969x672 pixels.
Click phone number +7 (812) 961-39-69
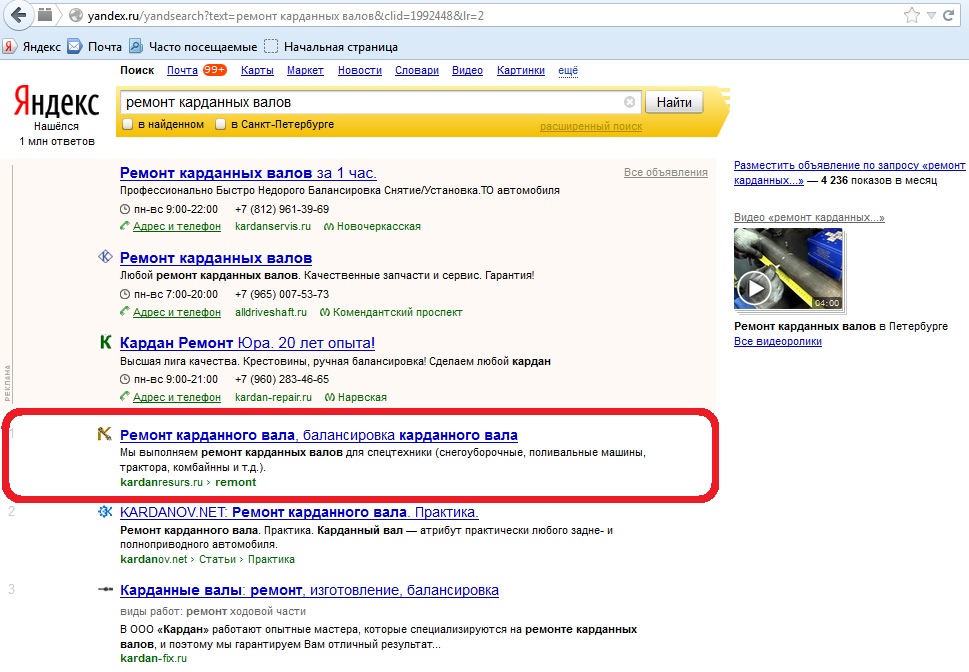point(282,210)
